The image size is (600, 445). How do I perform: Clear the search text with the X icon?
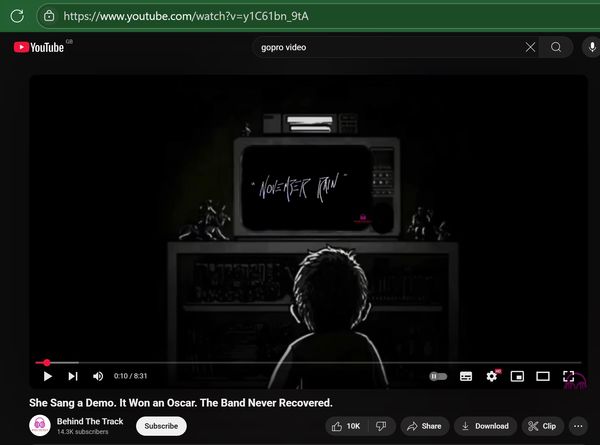click(x=530, y=47)
